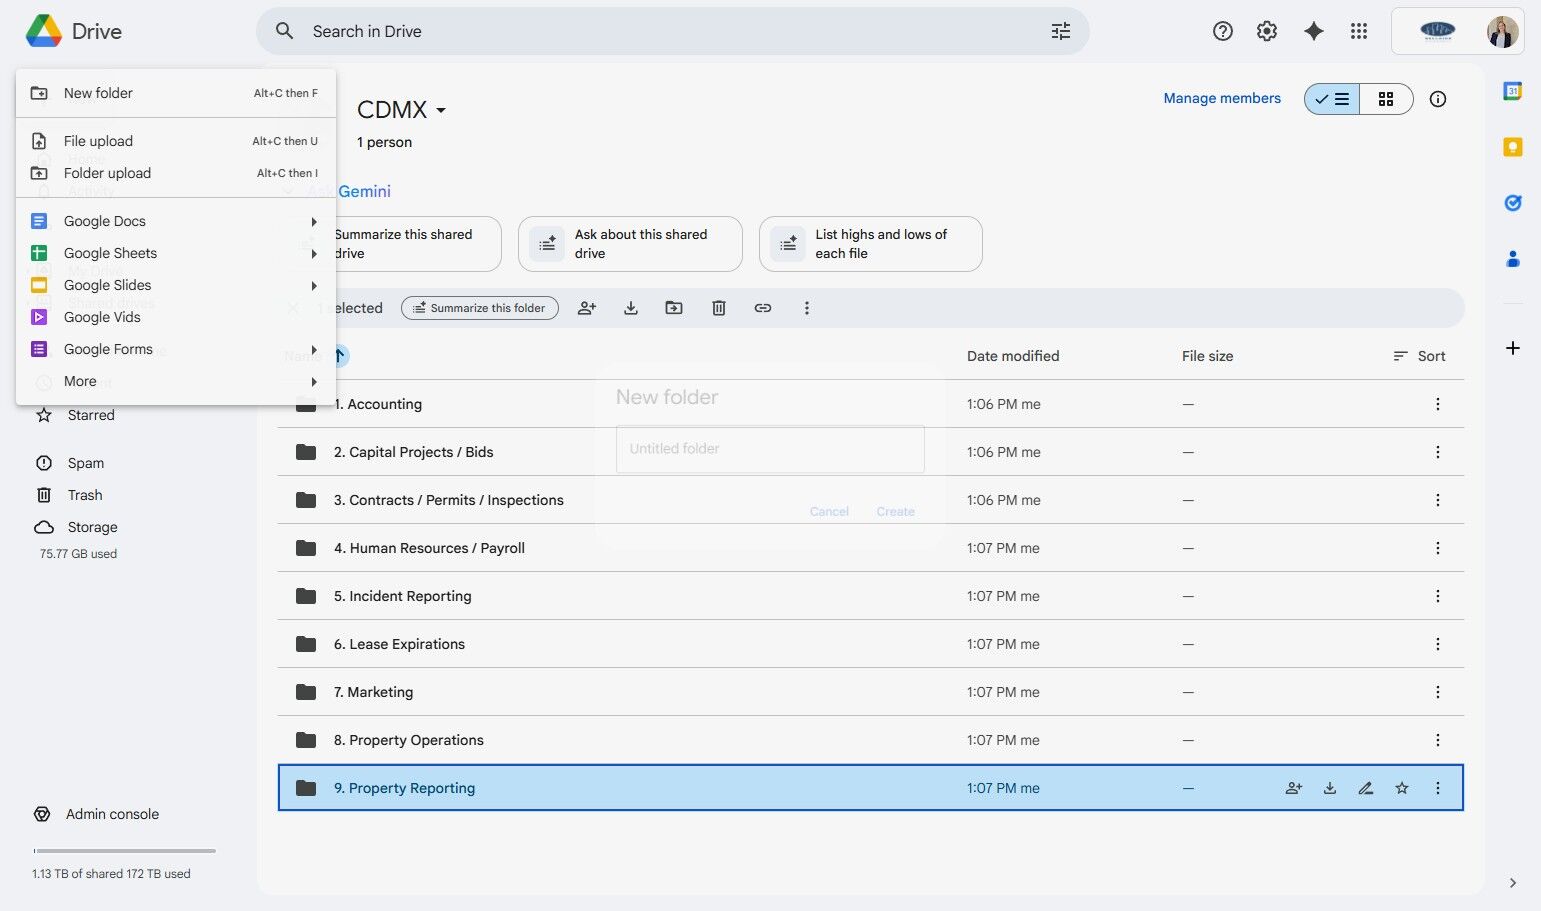Open Google Calendar side panel icon
Screen dimensions: 1541x911
1513,91
